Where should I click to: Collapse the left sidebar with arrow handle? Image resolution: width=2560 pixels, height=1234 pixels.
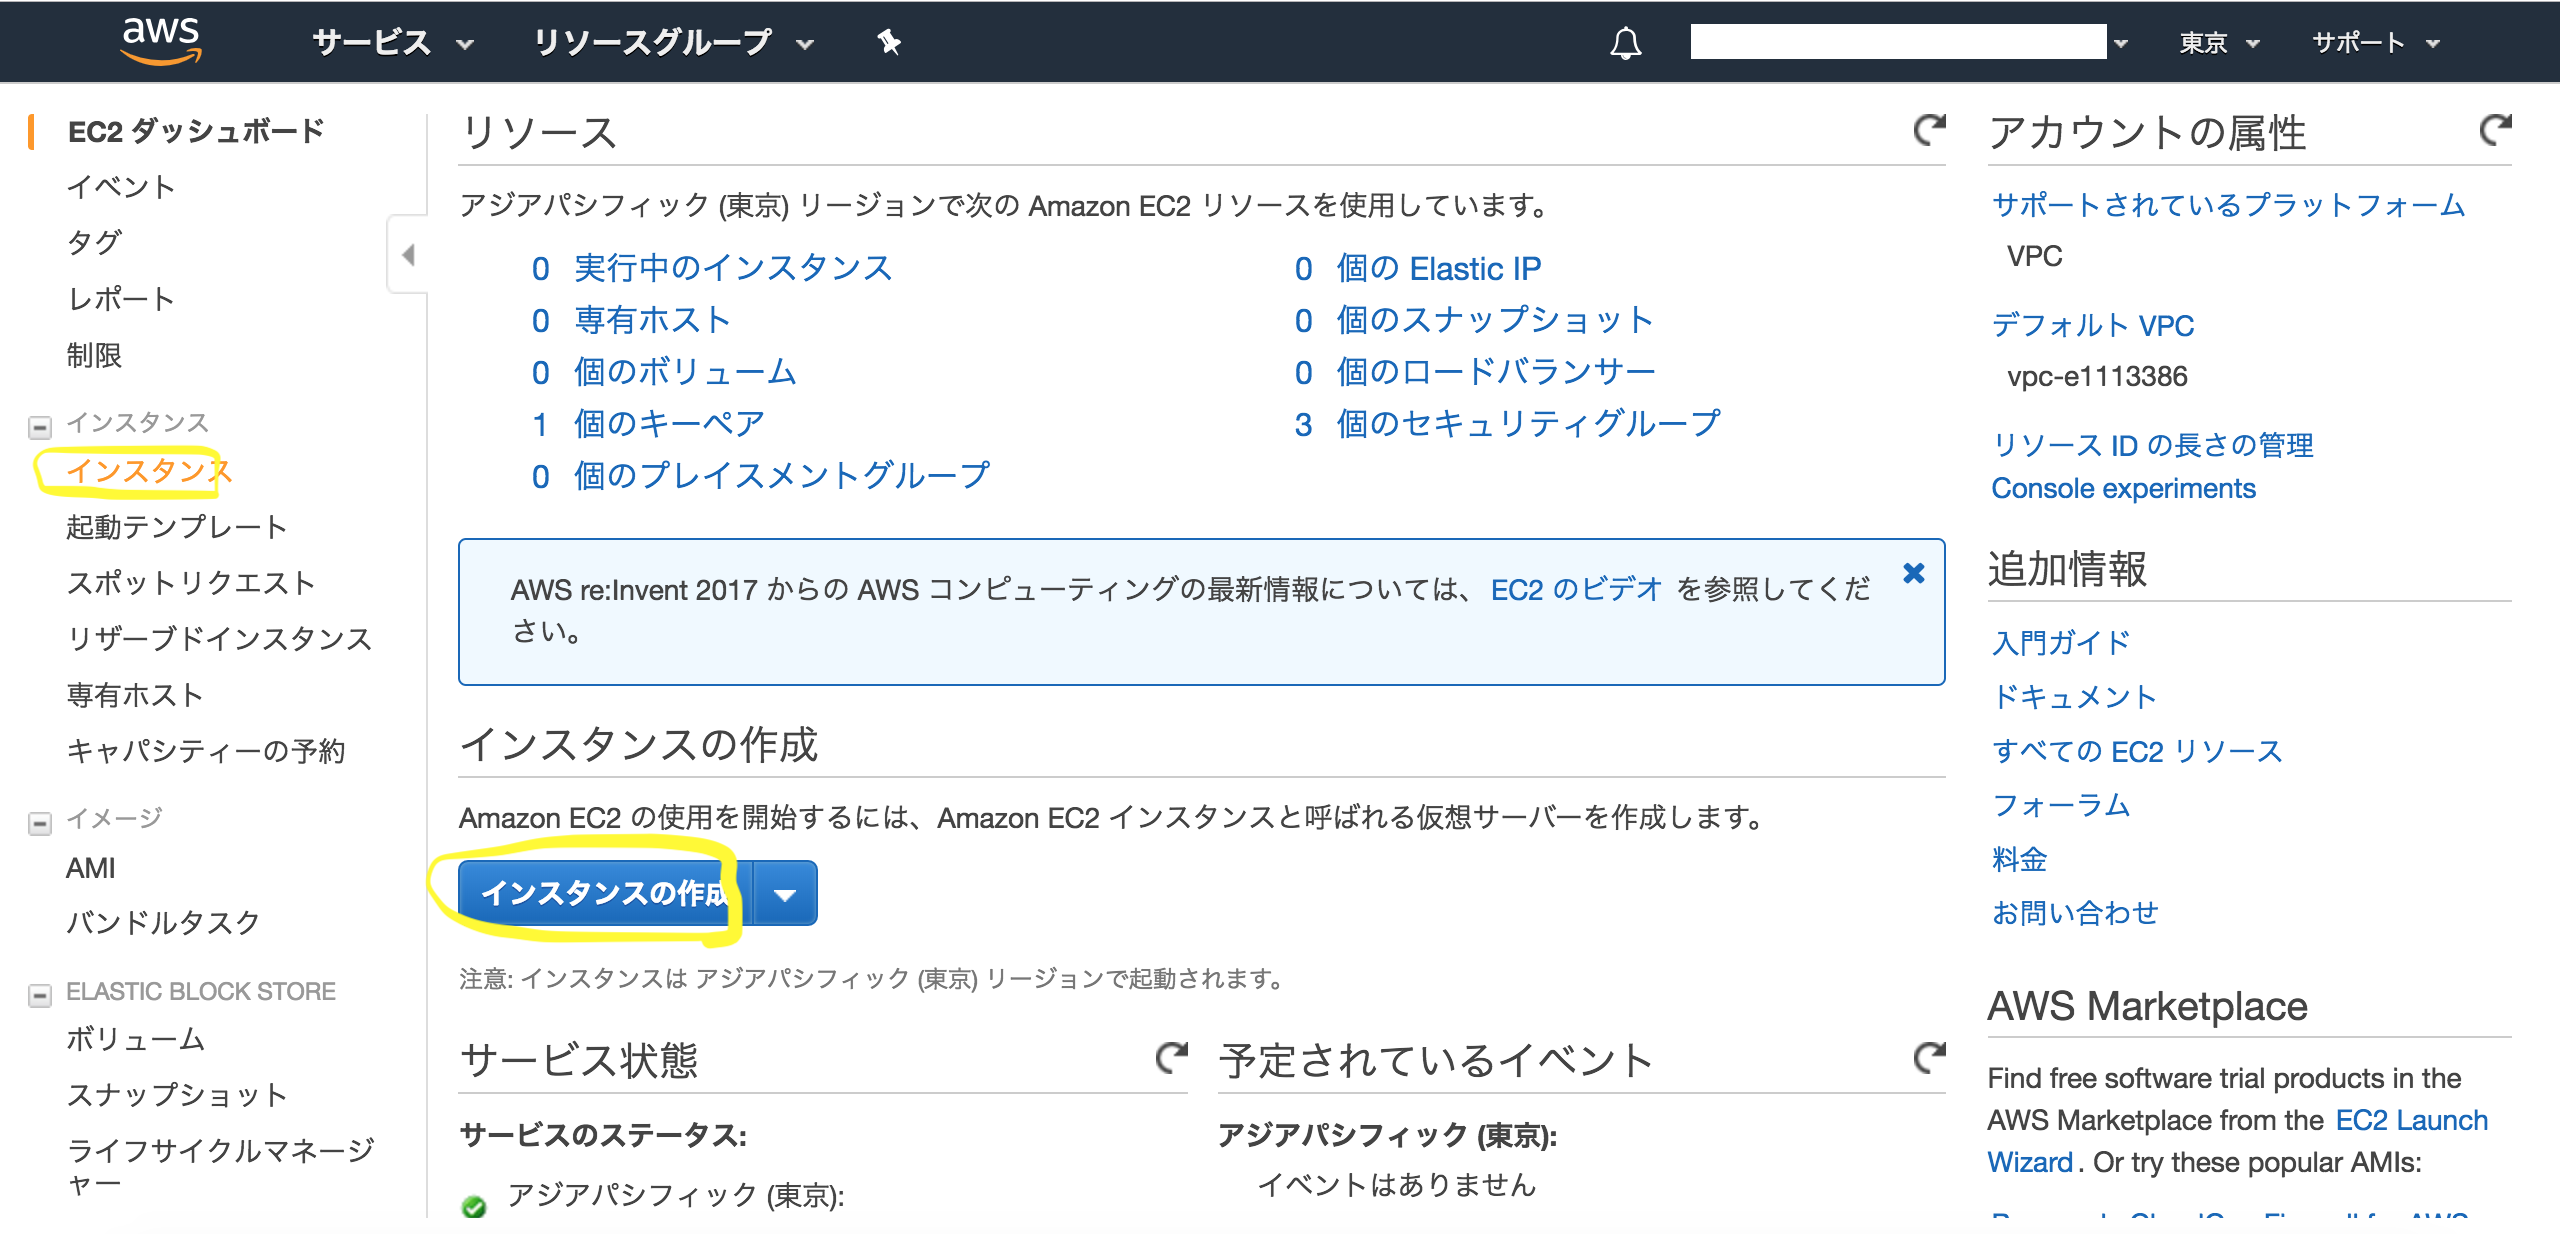tap(408, 255)
